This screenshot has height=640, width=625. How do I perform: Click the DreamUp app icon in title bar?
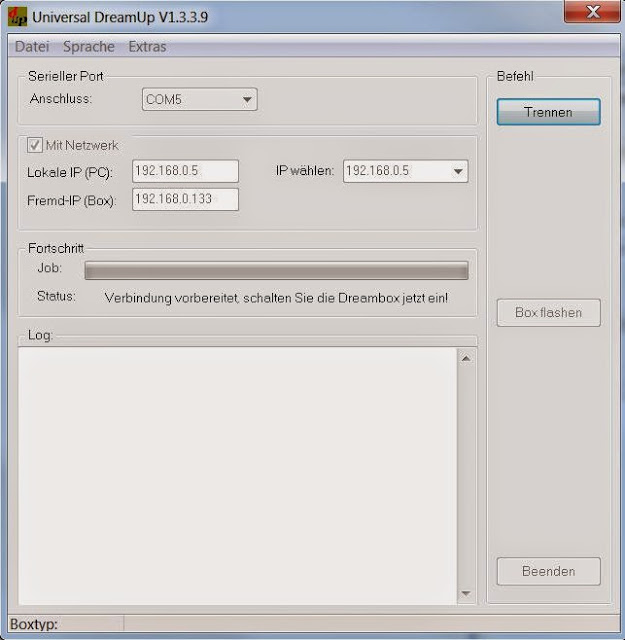[x=17, y=17]
